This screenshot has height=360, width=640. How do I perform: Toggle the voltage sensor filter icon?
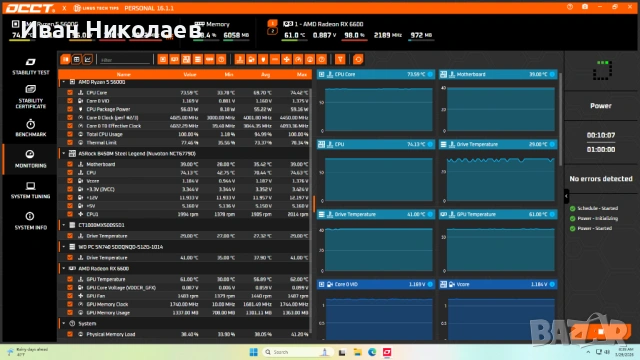click(x=251, y=60)
